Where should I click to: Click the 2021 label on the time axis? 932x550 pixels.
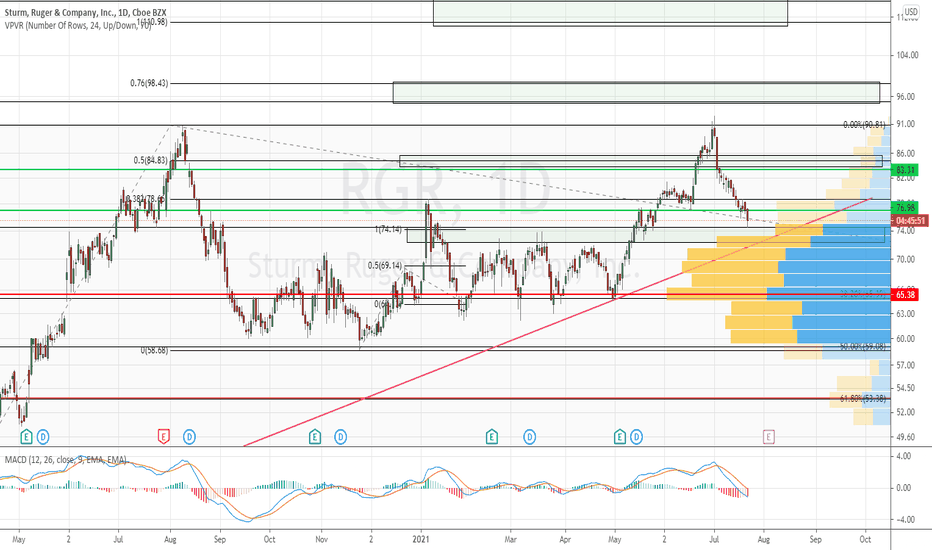coord(421,539)
